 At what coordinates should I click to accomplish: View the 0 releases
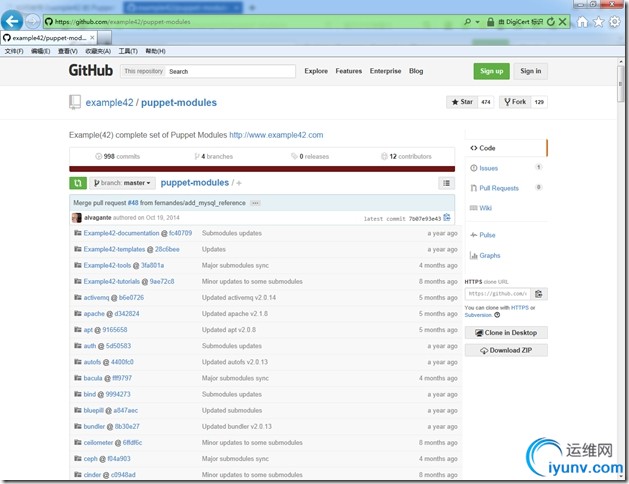click(310, 156)
